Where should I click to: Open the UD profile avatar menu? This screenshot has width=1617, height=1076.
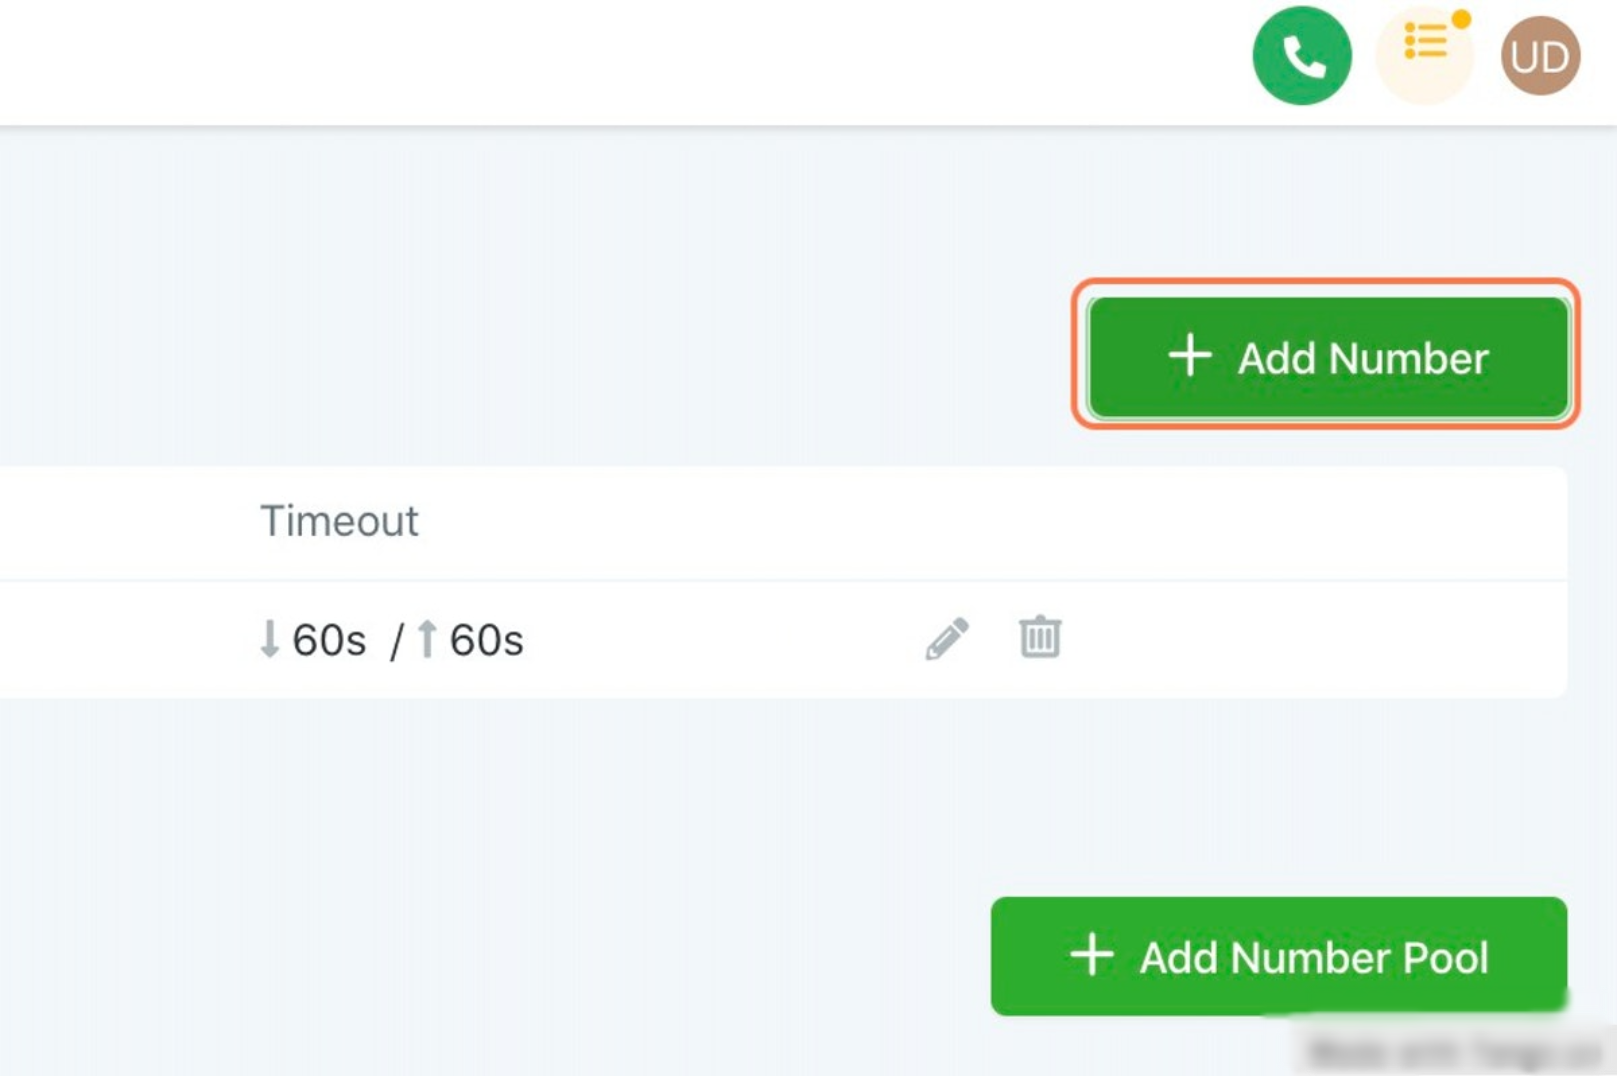[1540, 57]
